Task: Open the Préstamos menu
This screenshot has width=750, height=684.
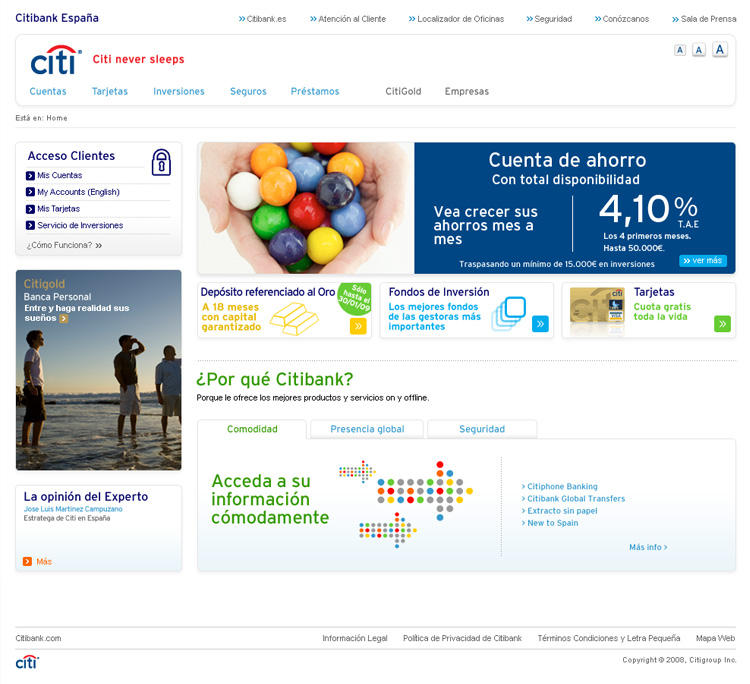Action: (315, 91)
